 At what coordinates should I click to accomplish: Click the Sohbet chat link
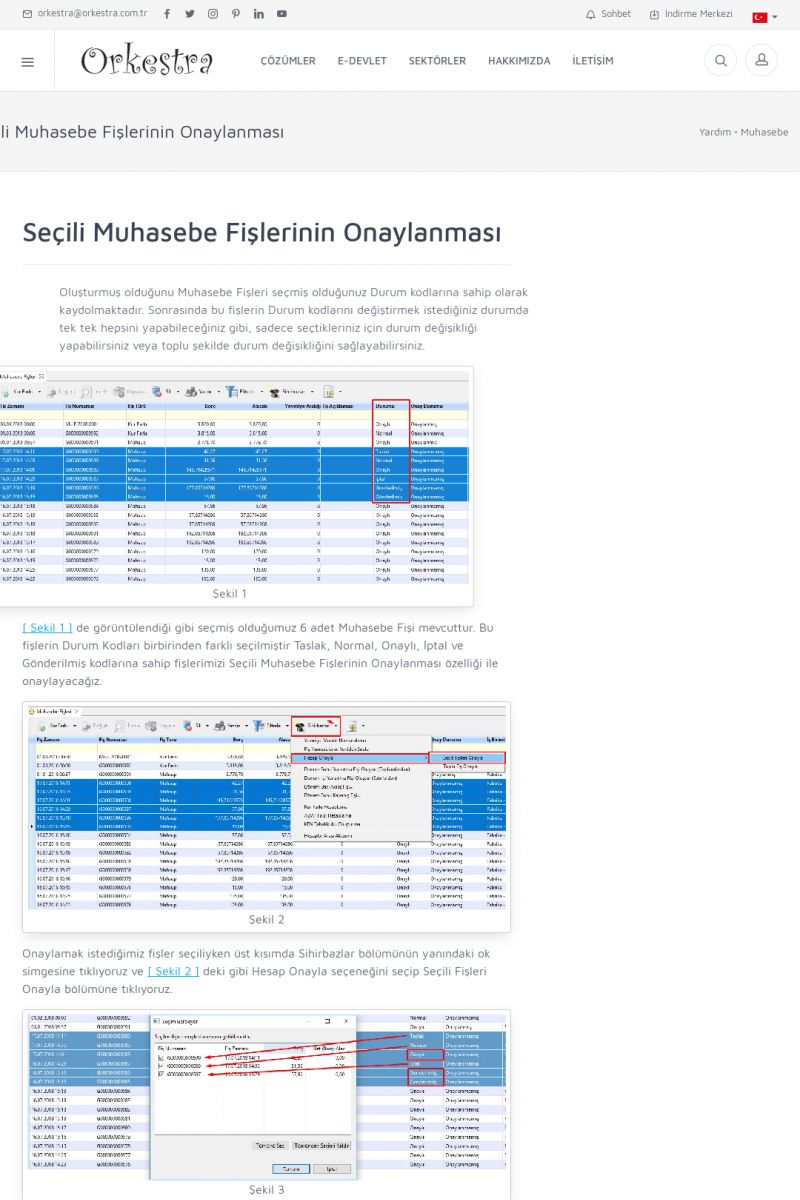[x=608, y=14]
